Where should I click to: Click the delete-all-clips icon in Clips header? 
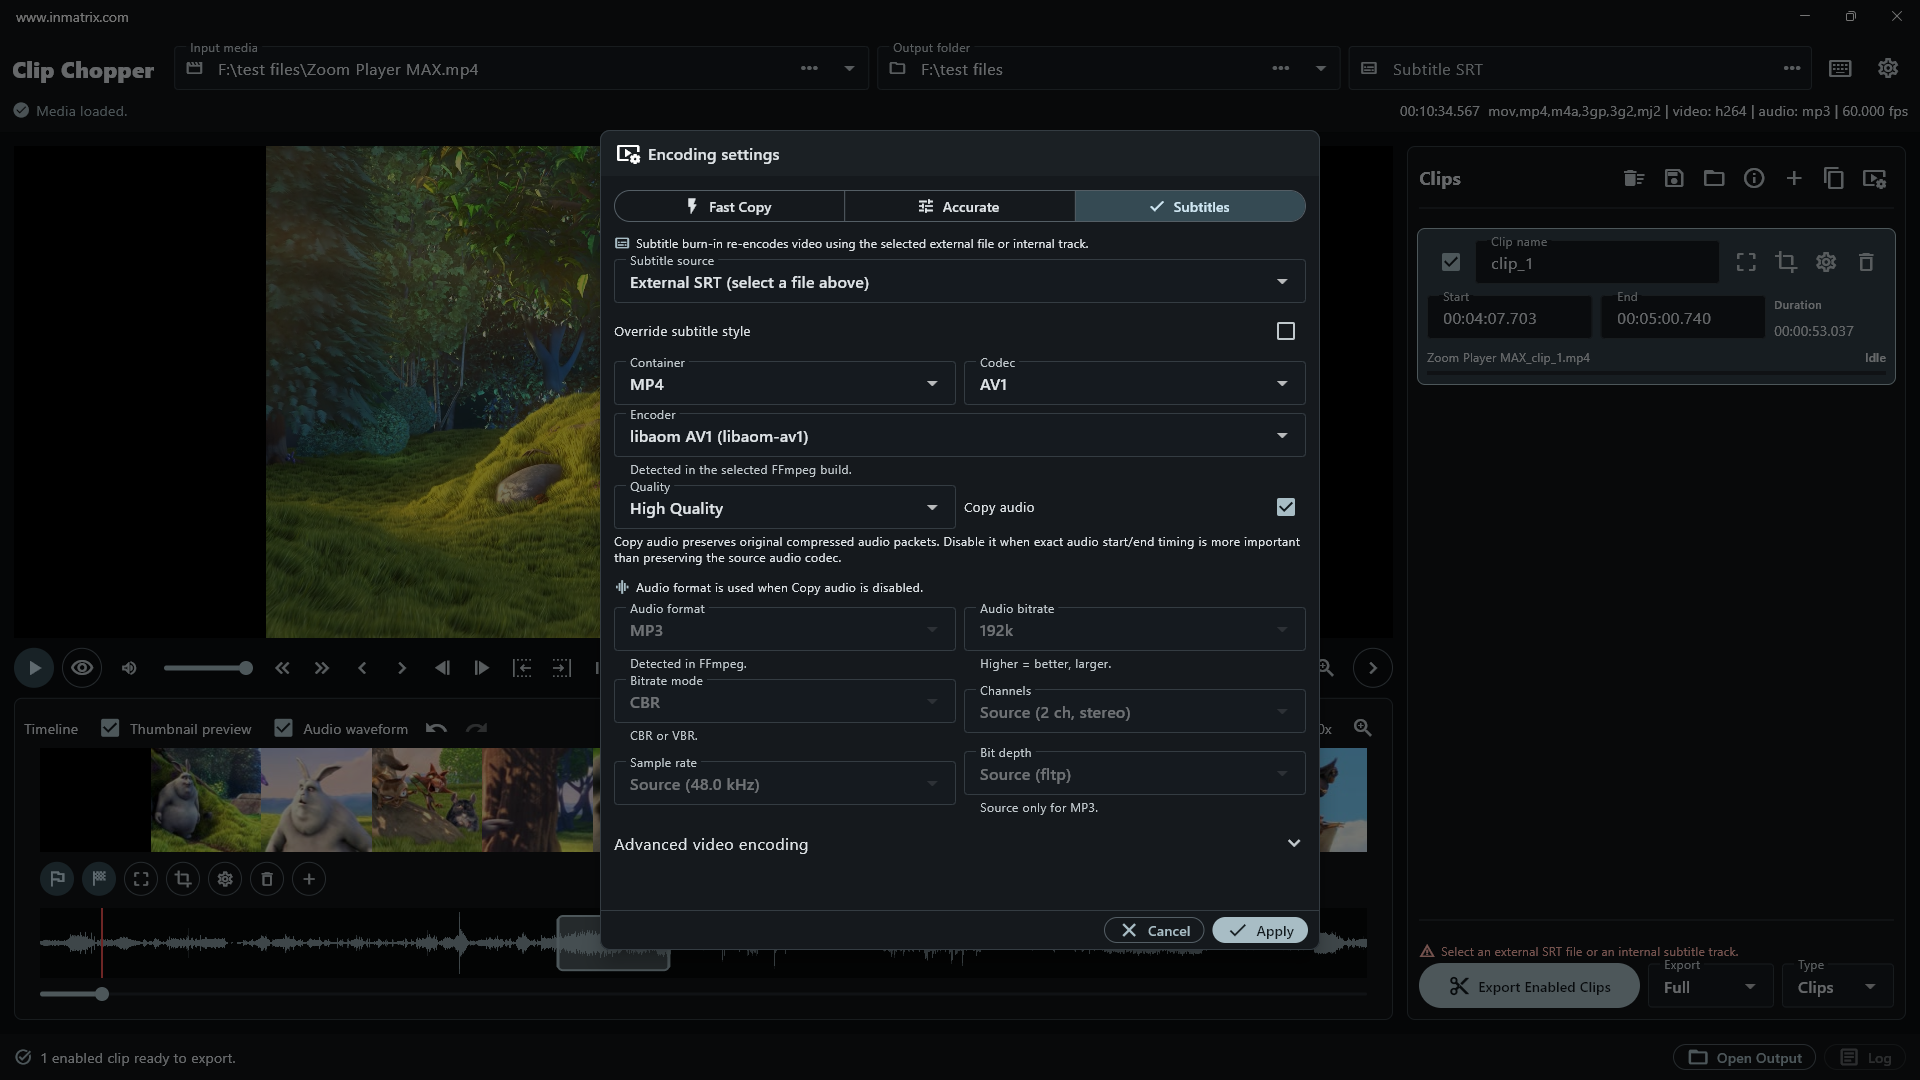pyautogui.click(x=1634, y=178)
